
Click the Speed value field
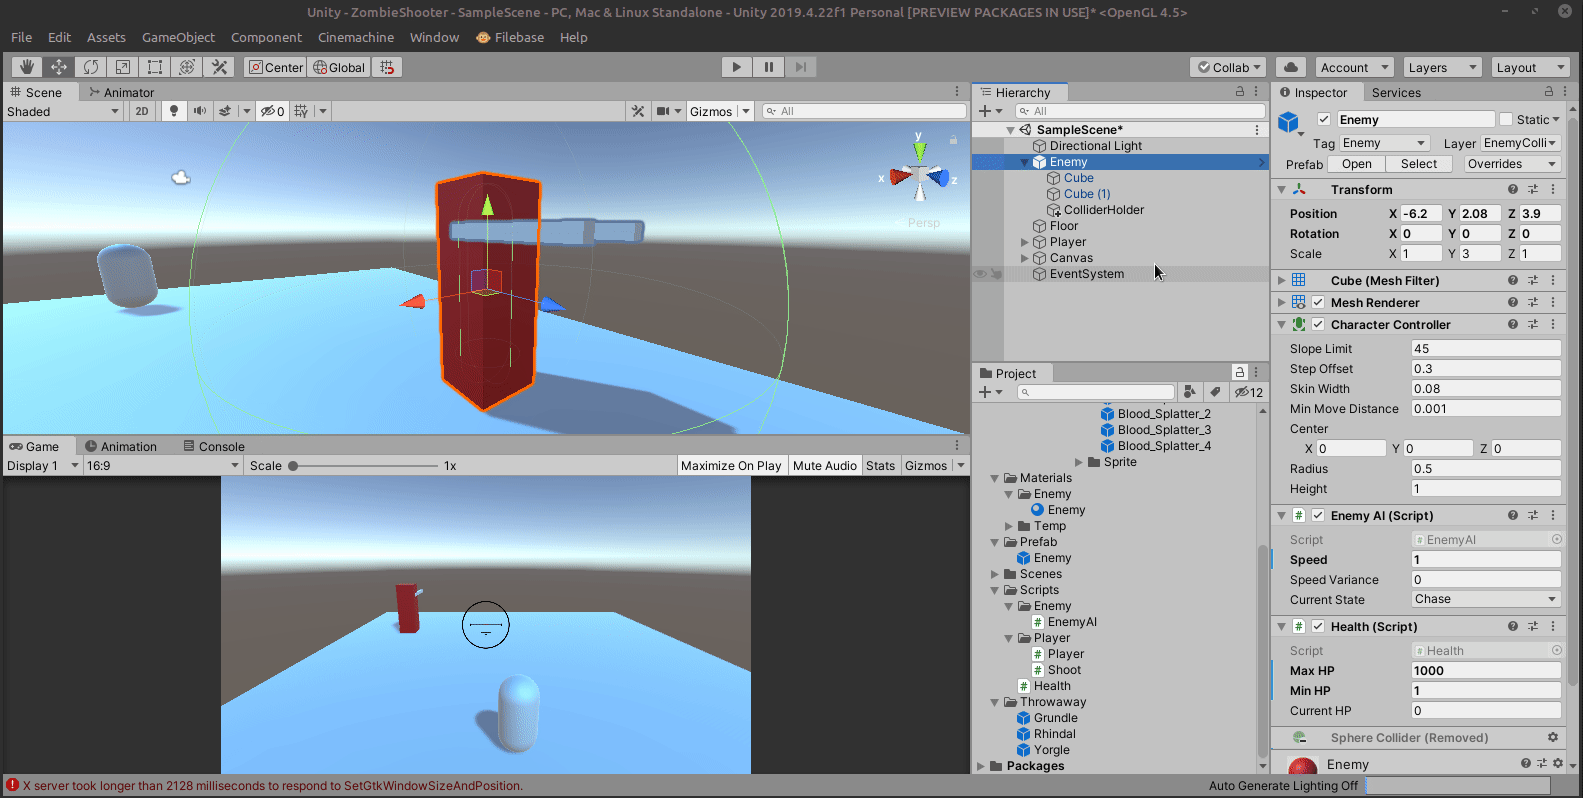click(x=1486, y=559)
